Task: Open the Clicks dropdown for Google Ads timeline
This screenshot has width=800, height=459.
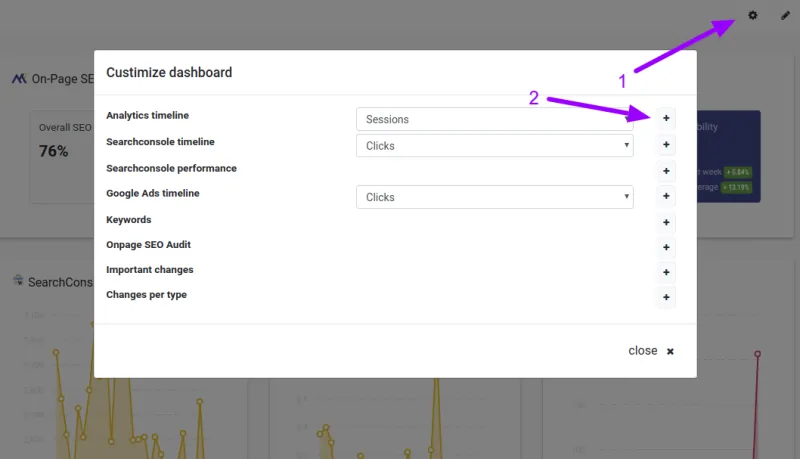Action: tap(494, 197)
